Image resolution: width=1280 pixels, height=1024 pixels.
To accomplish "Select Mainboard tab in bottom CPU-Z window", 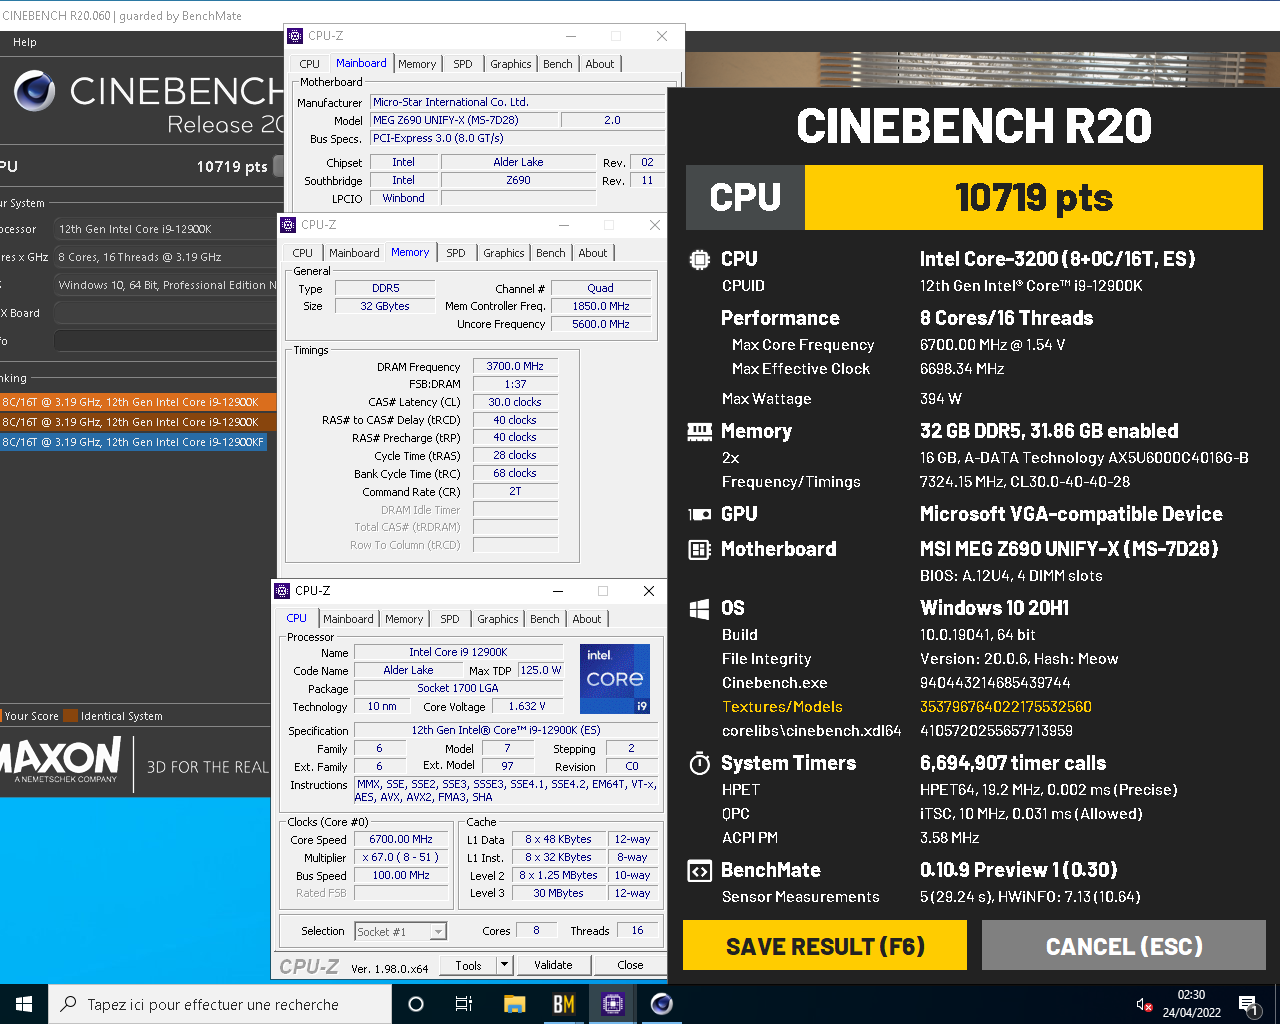I will coord(348,619).
